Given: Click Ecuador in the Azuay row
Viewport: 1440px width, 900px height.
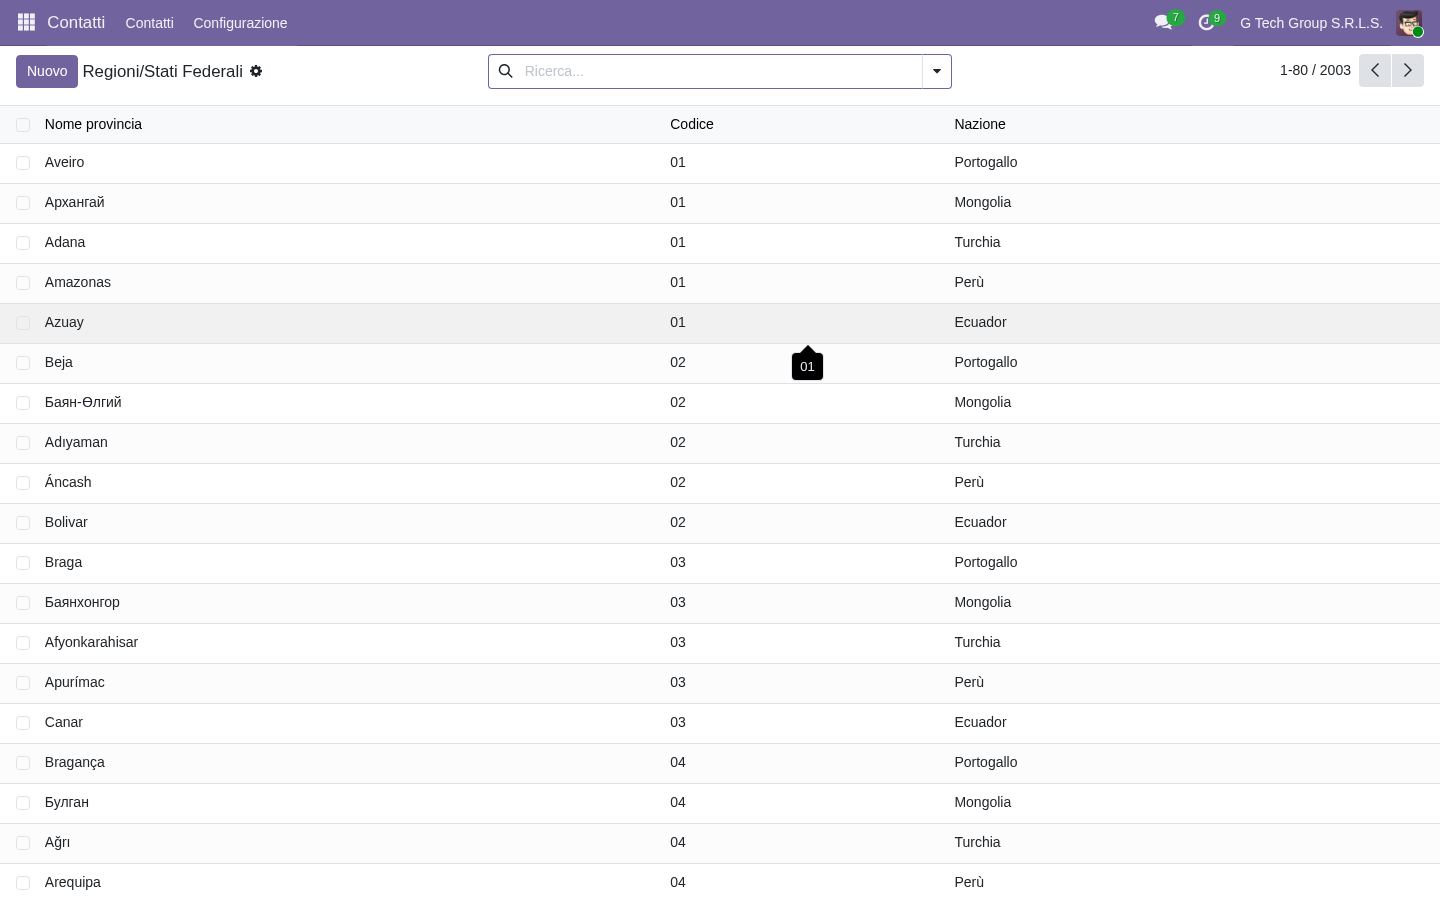Looking at the screenshot, I should coord(980,322).
